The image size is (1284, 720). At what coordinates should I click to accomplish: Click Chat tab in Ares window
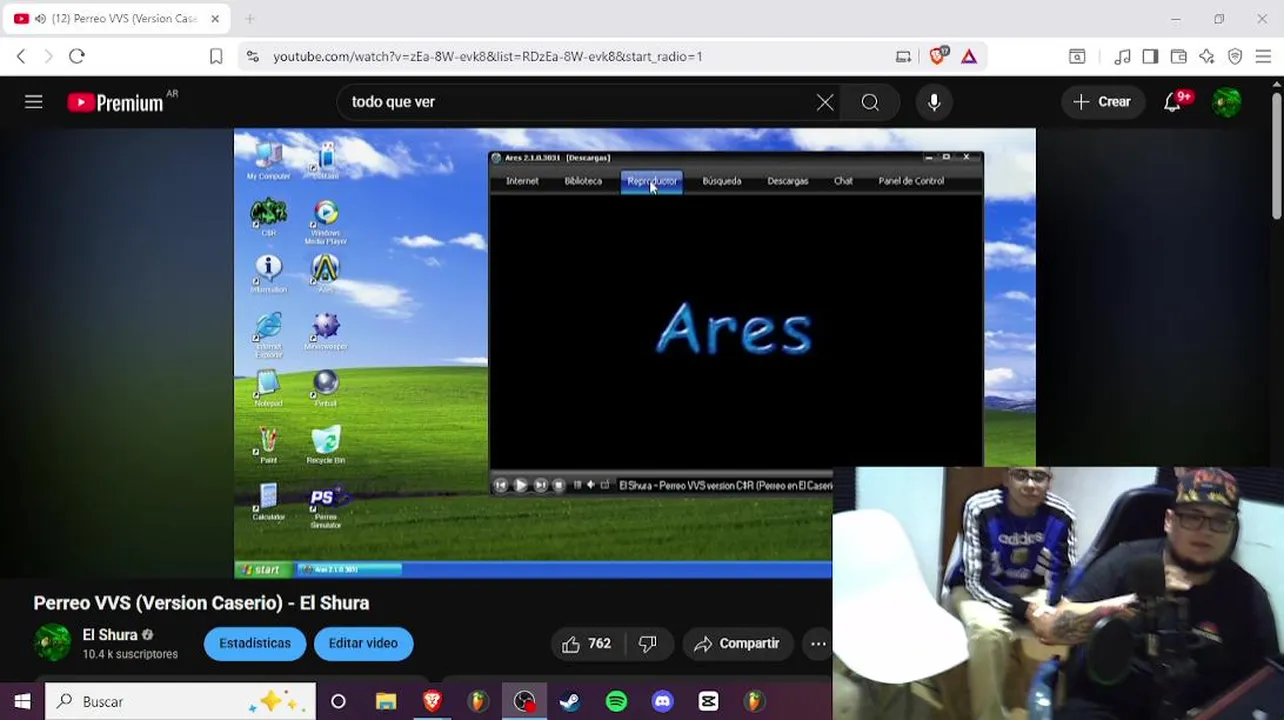tap(843, 181)
